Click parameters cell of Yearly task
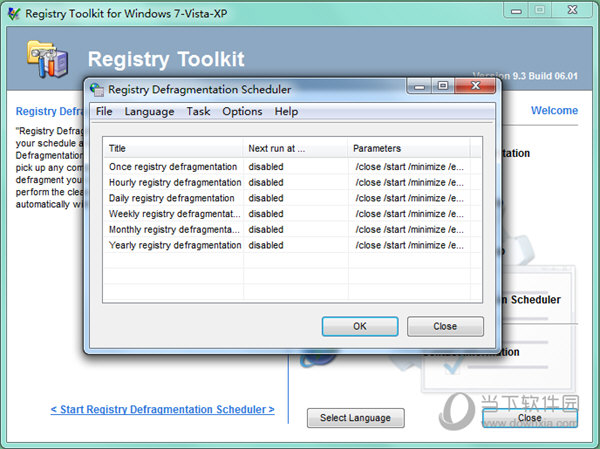600x449 pixels. 409,245
